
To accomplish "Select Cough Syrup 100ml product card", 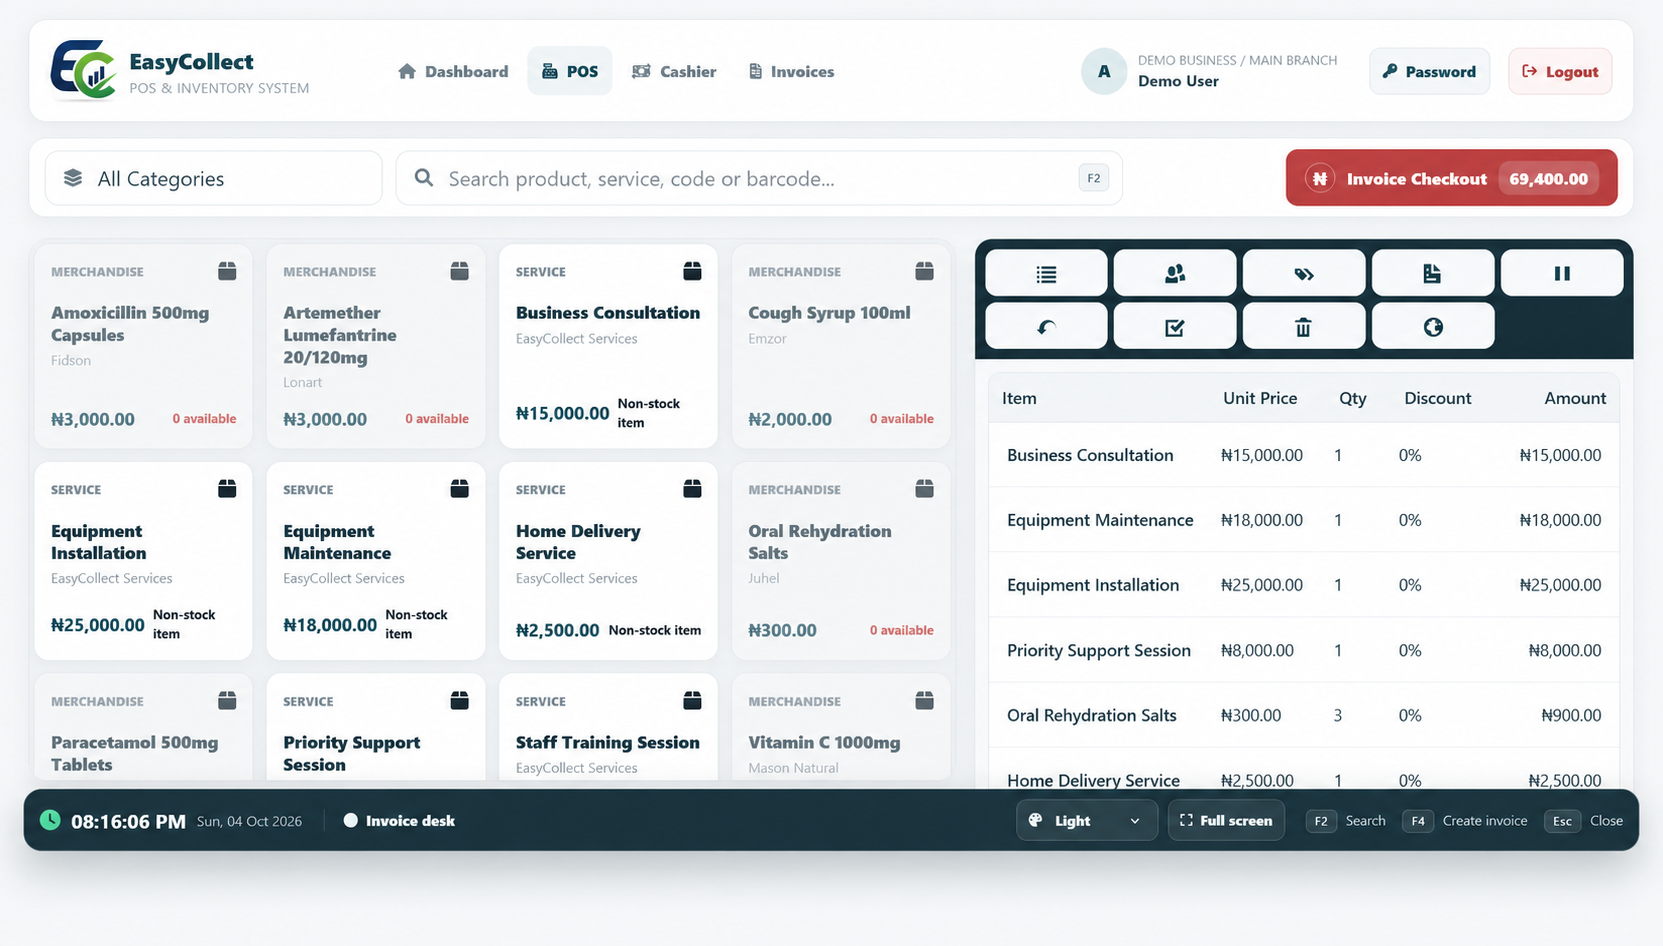I will (841, 346).
